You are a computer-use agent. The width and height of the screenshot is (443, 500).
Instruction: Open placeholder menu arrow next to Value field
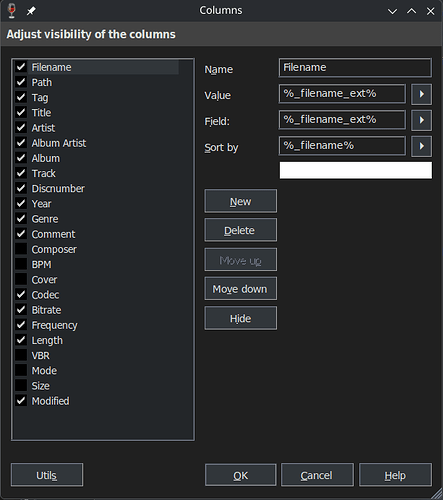click(421, 94)
